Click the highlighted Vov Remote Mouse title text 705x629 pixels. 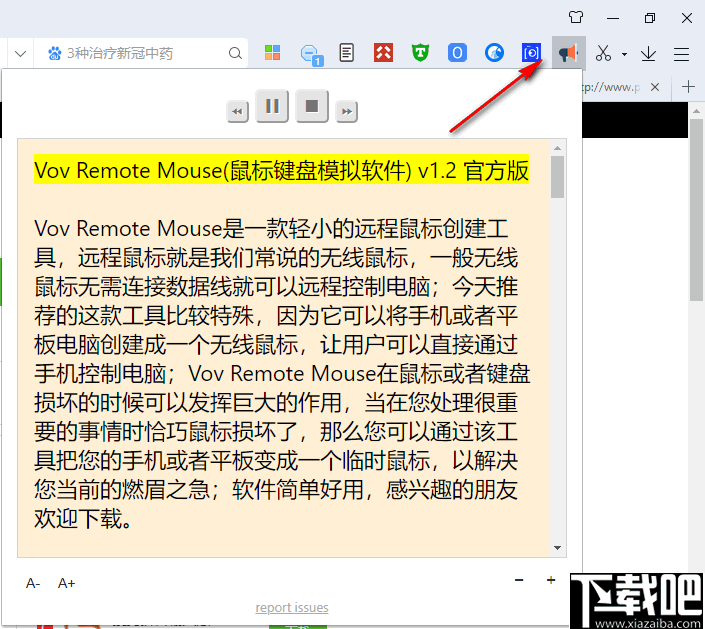pyautogui.click(x=281, y=170)
